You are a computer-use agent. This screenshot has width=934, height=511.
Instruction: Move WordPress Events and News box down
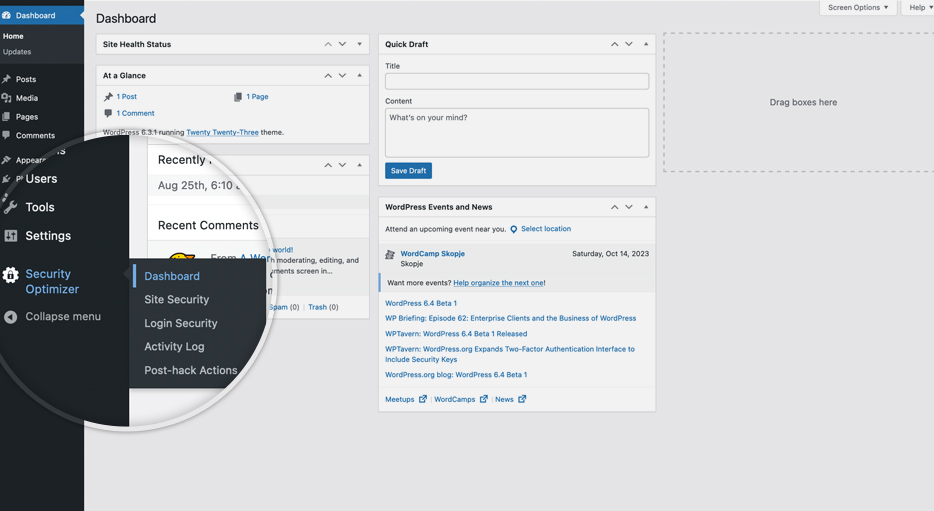[629, 207]
